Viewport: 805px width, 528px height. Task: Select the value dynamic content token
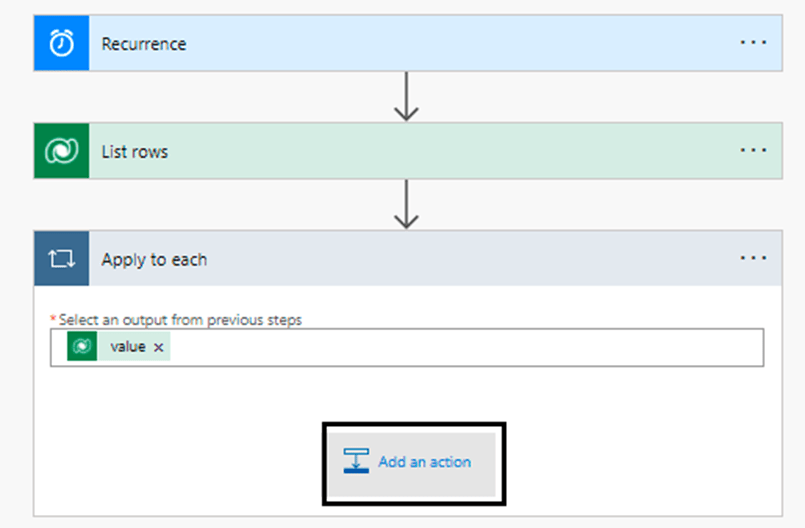tap(128, 347)
